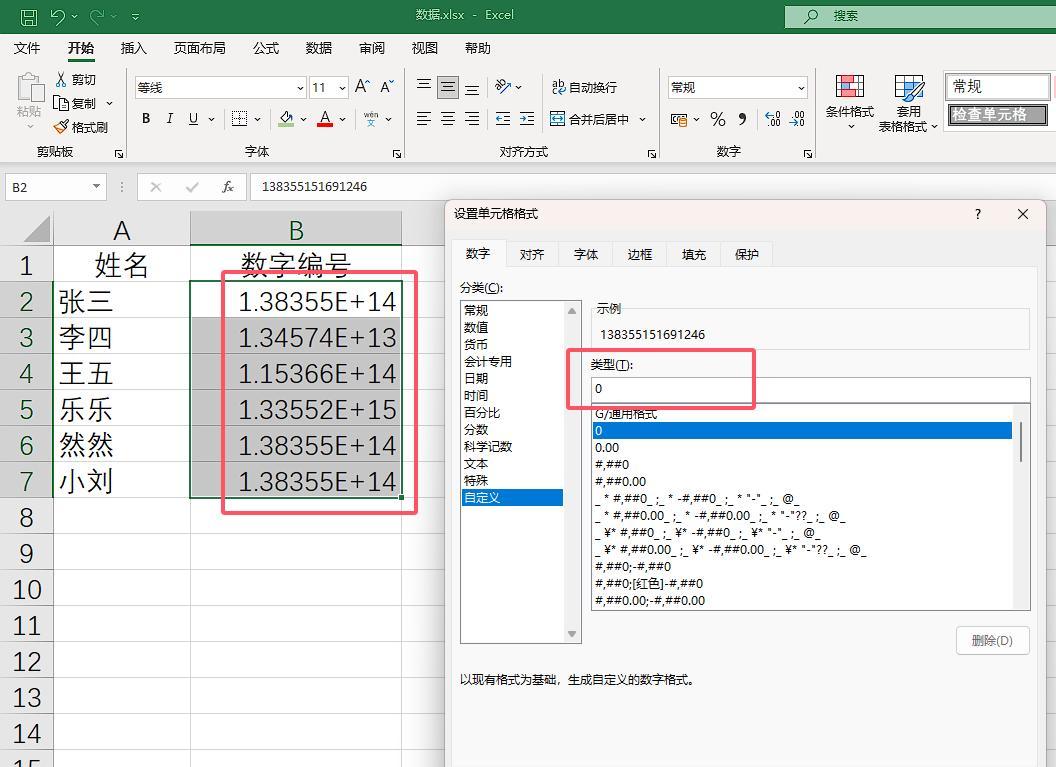Switch to the 插入 ribbon tab

[x=133, y=48]
